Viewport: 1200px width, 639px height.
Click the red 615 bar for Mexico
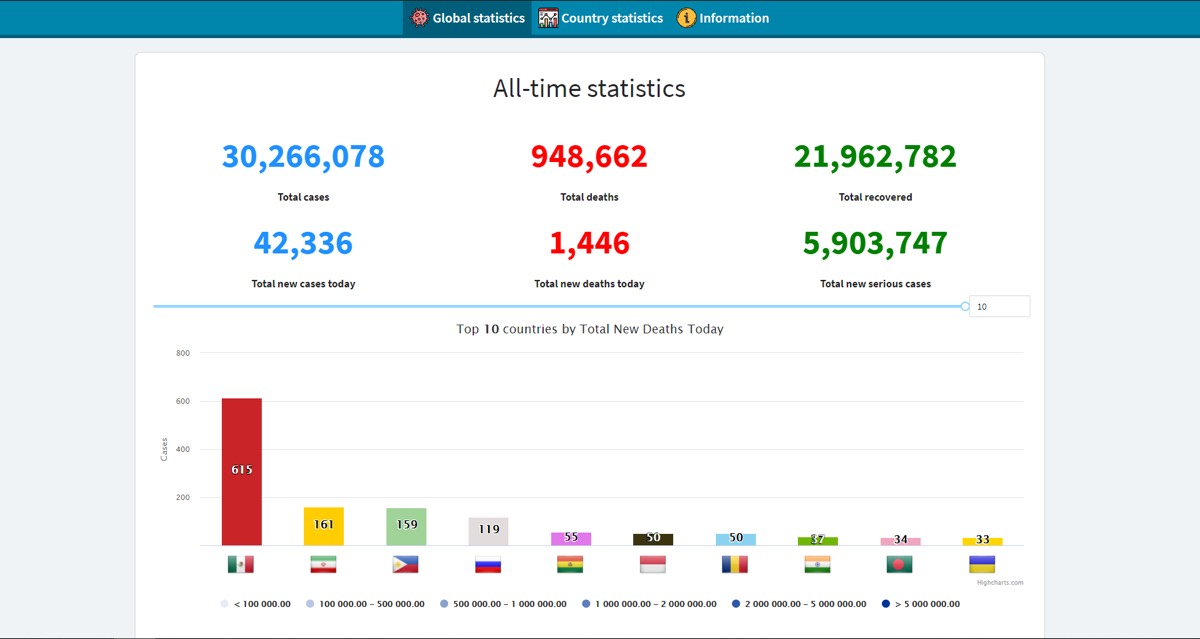pyautogui.click(x=241, y=470)
